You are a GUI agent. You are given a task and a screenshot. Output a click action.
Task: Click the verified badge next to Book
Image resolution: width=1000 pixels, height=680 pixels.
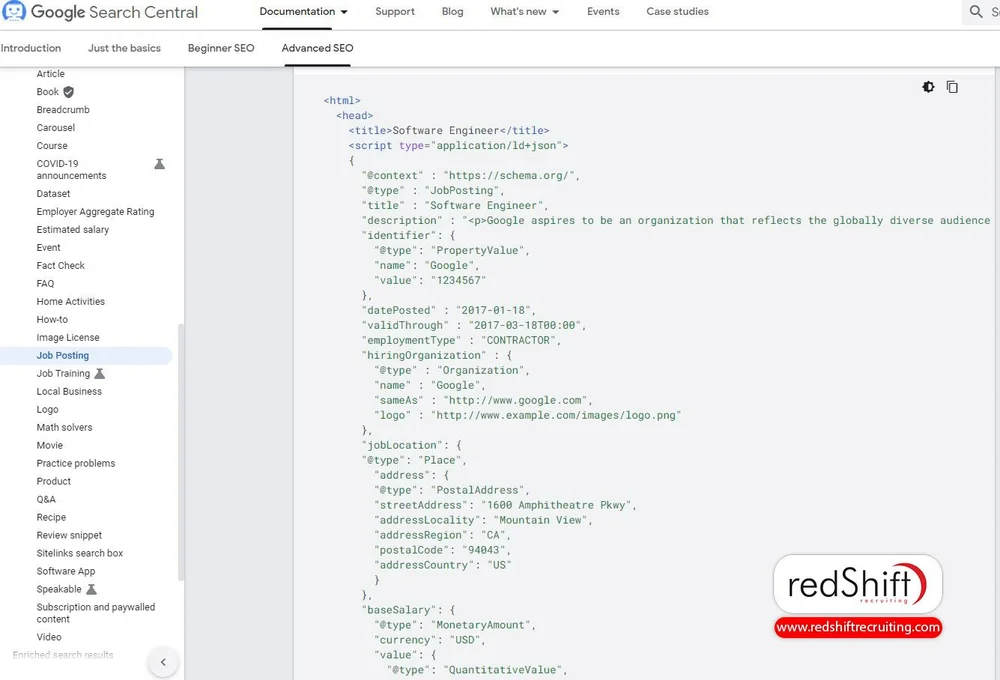(69, 92)
